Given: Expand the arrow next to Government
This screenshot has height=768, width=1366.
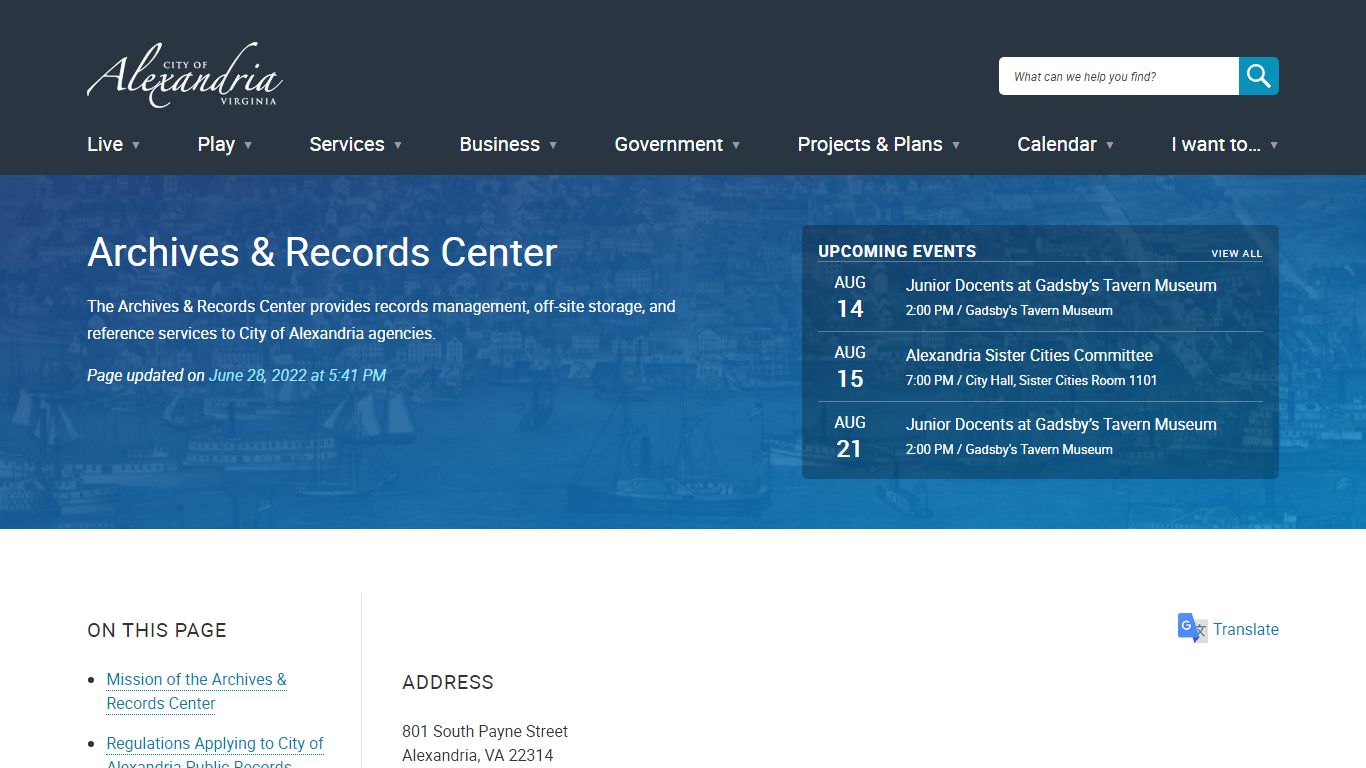Looking at the screenshot, I should [736, 145].
